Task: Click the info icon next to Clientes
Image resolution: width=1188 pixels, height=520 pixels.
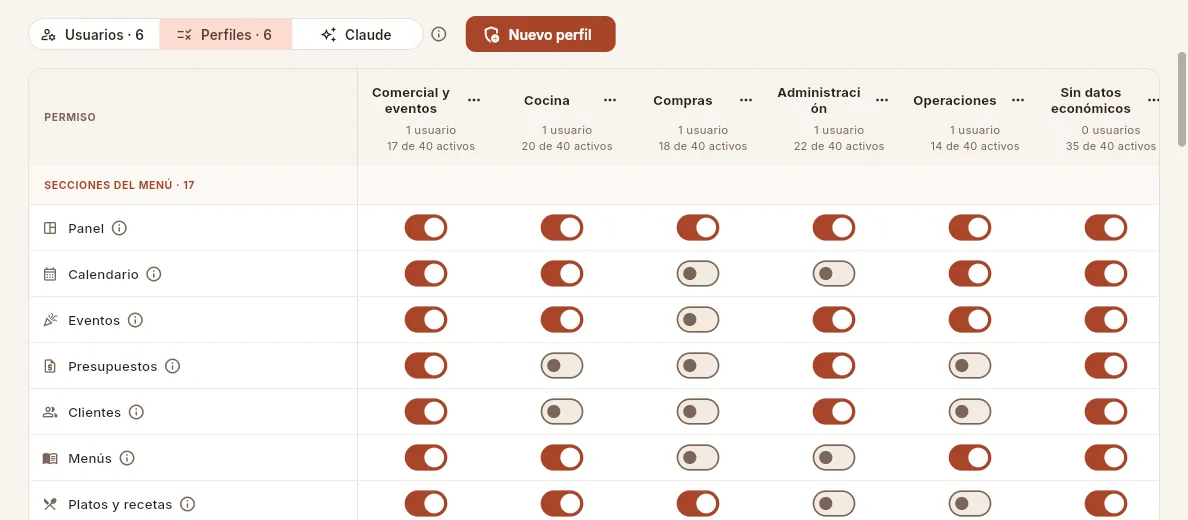Action: tap(136, 412)
